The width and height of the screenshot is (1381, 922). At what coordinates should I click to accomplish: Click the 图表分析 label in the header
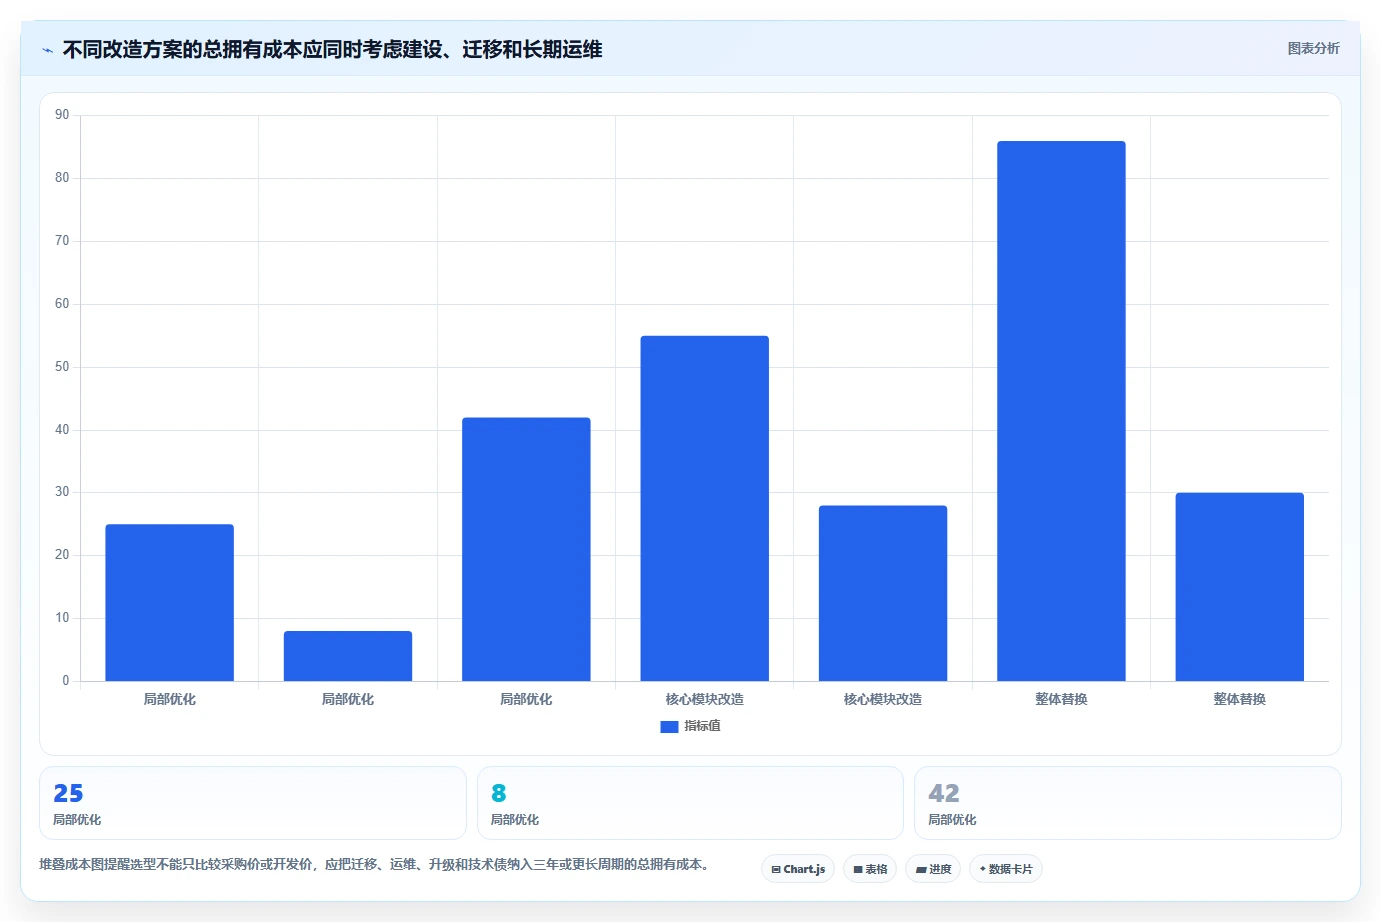[1313, 48]
